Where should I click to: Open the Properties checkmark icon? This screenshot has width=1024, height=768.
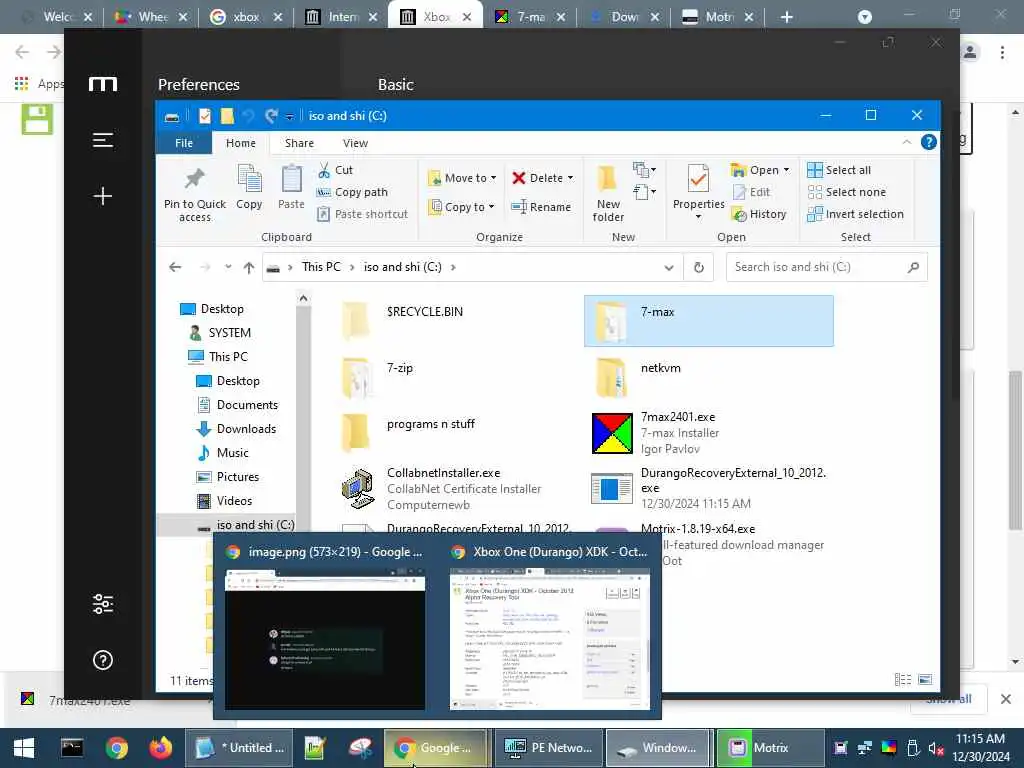[698, 178]
